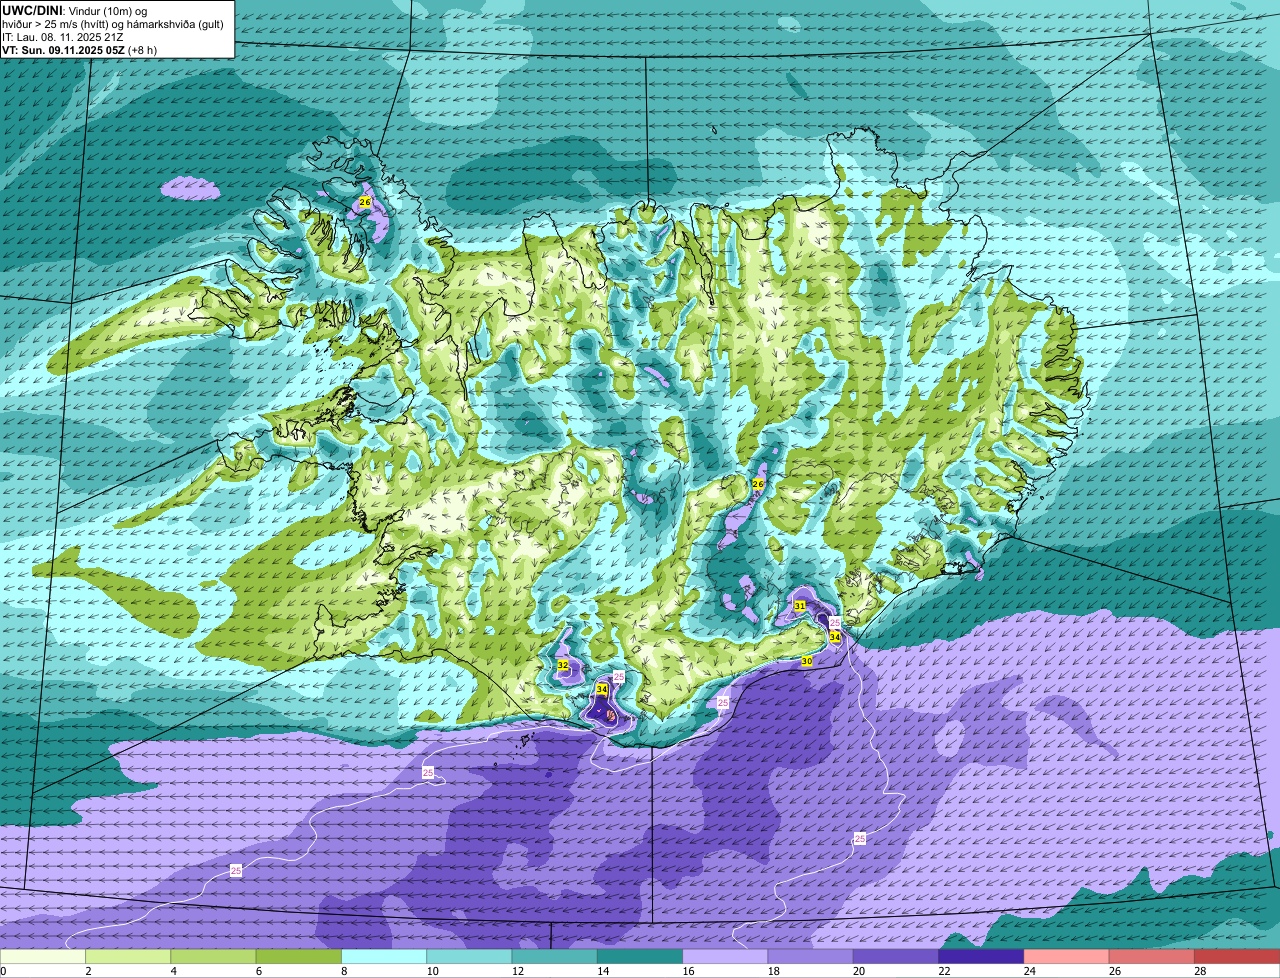This screenshot has height=978, width=1280.
Task: Click the "UWC/DINI: Vindur (10m) og" title line
Action: pos(75,10)
